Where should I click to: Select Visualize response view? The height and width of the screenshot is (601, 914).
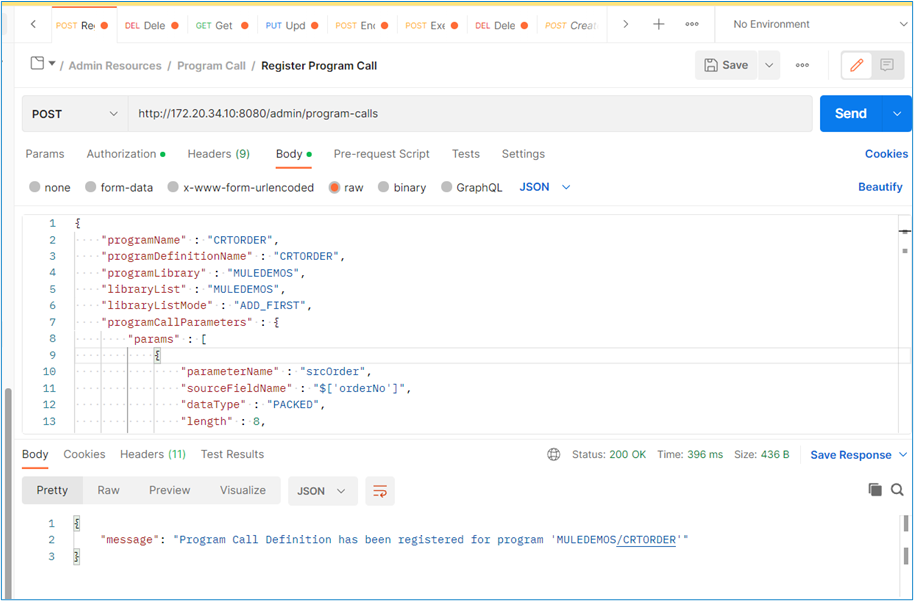tap(242, 490)
